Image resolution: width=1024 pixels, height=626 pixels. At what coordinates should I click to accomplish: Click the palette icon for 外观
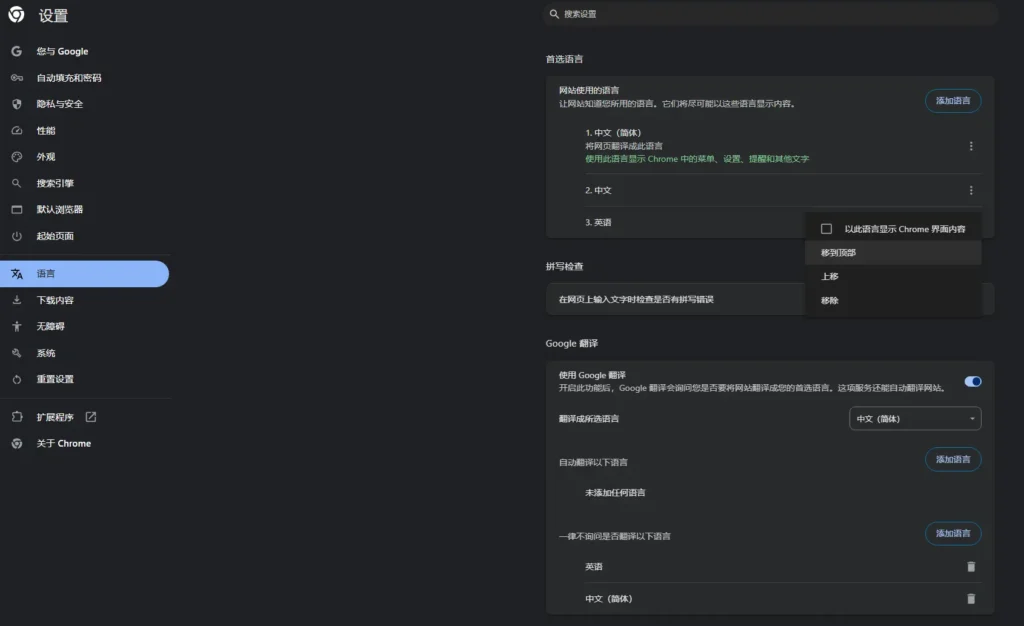pos(16,157)
